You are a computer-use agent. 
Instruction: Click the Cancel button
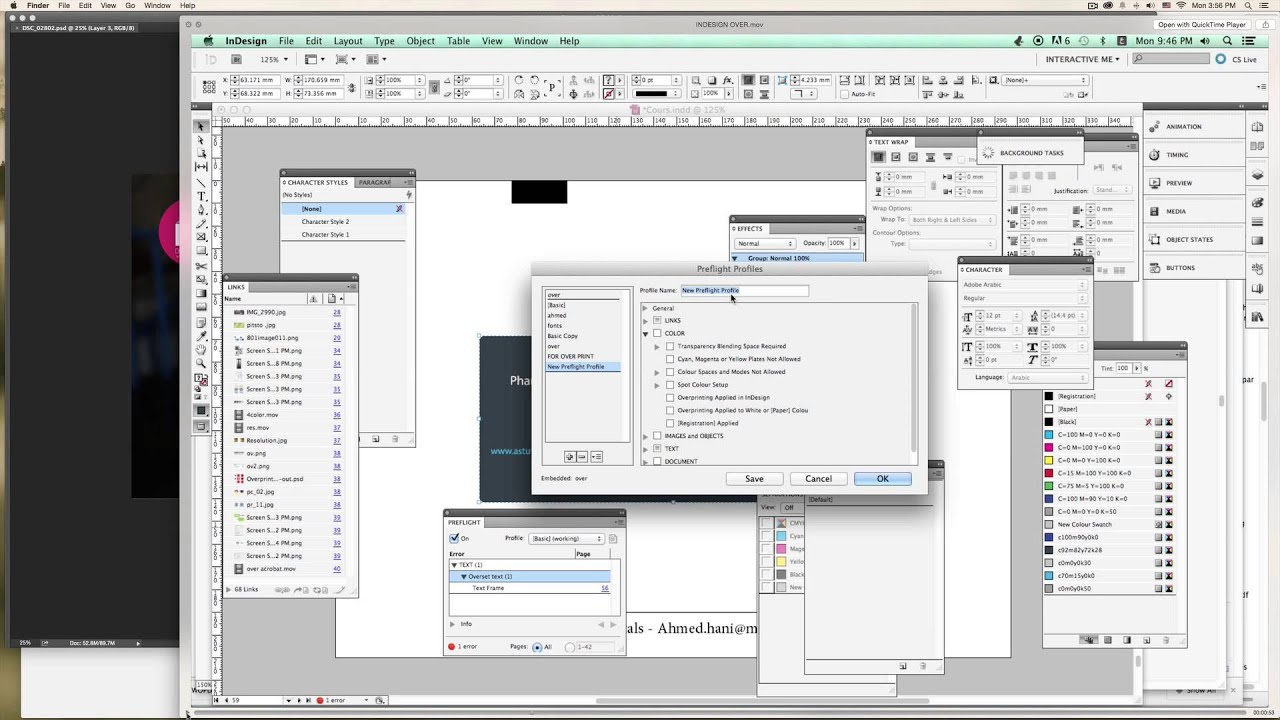tap(818, 479)
